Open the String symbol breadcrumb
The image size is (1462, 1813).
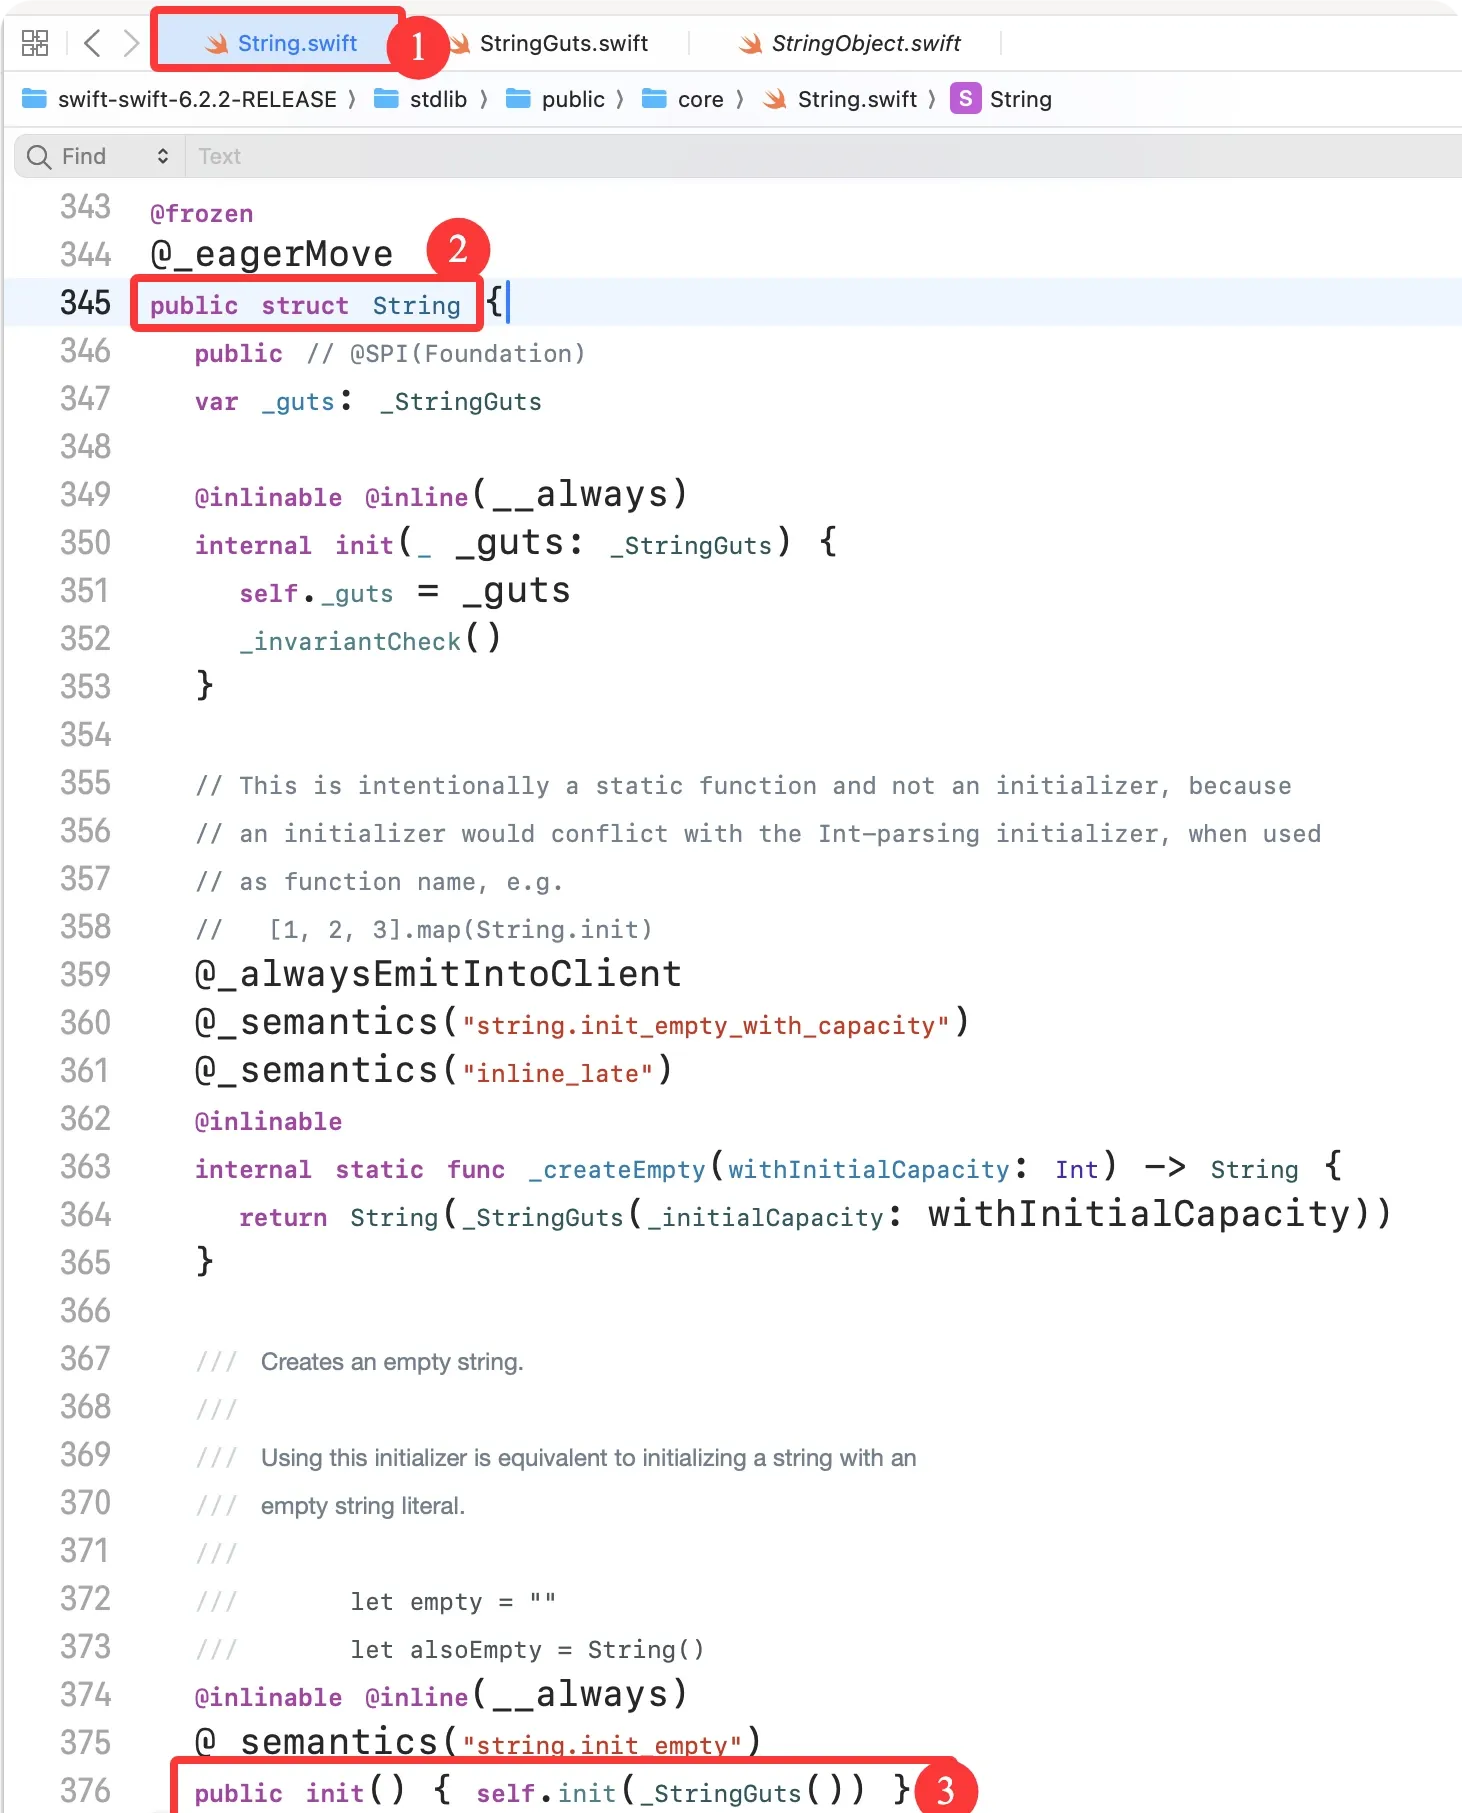pos(1020,99)
